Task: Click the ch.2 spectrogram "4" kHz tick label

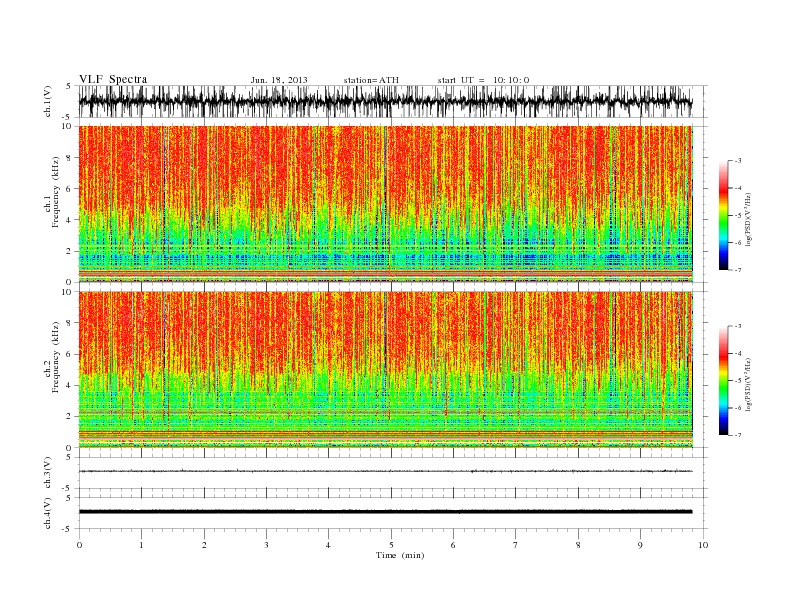Action: [x=69, y=385]
